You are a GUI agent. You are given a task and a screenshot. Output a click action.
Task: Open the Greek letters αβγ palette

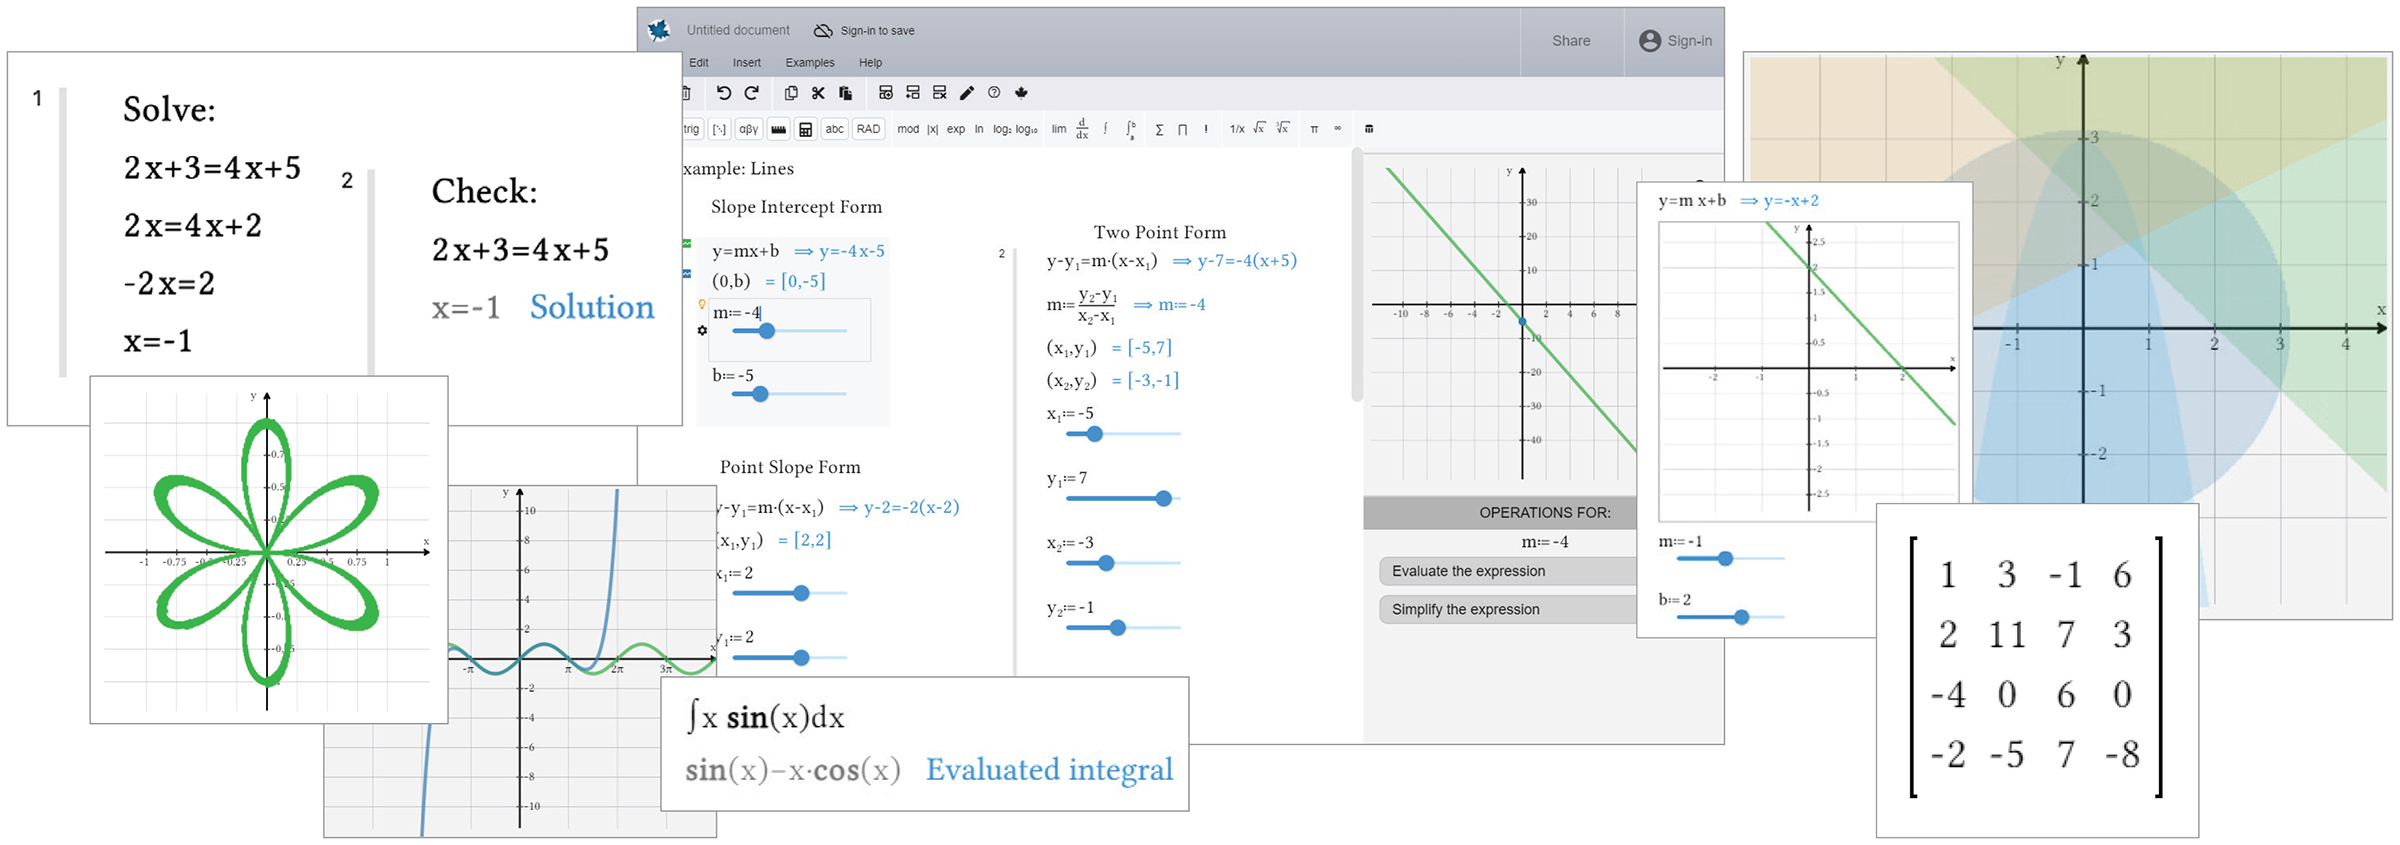point(748,129)
